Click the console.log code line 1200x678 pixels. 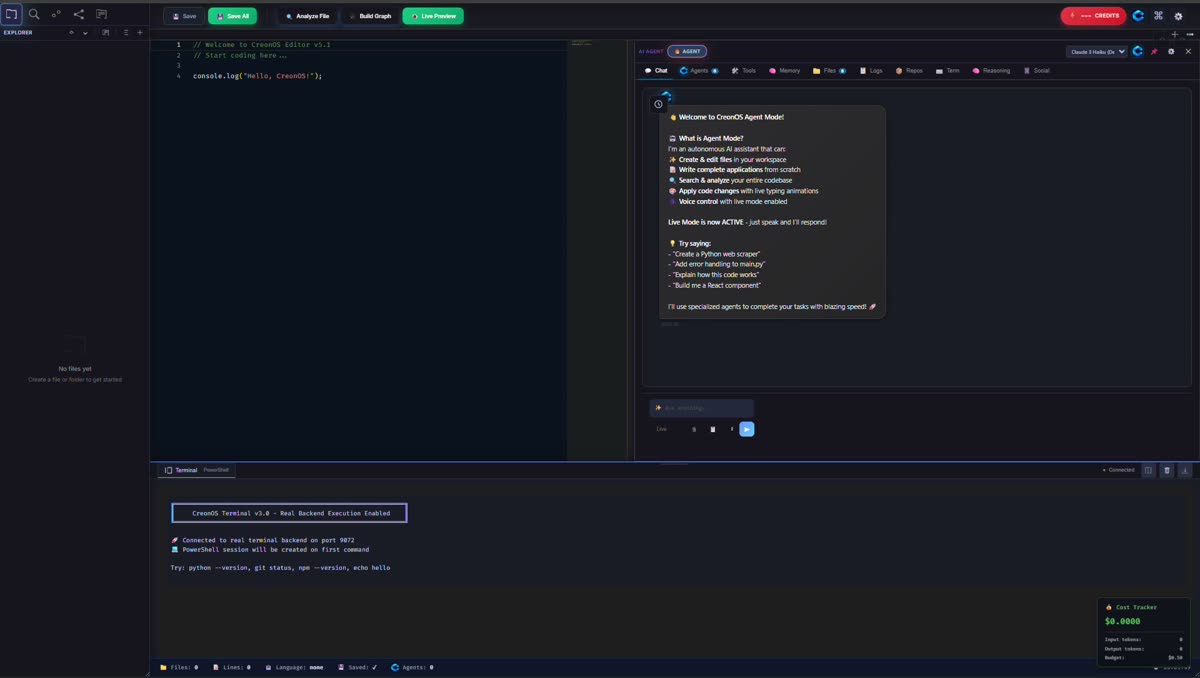(x=258, y=76)
